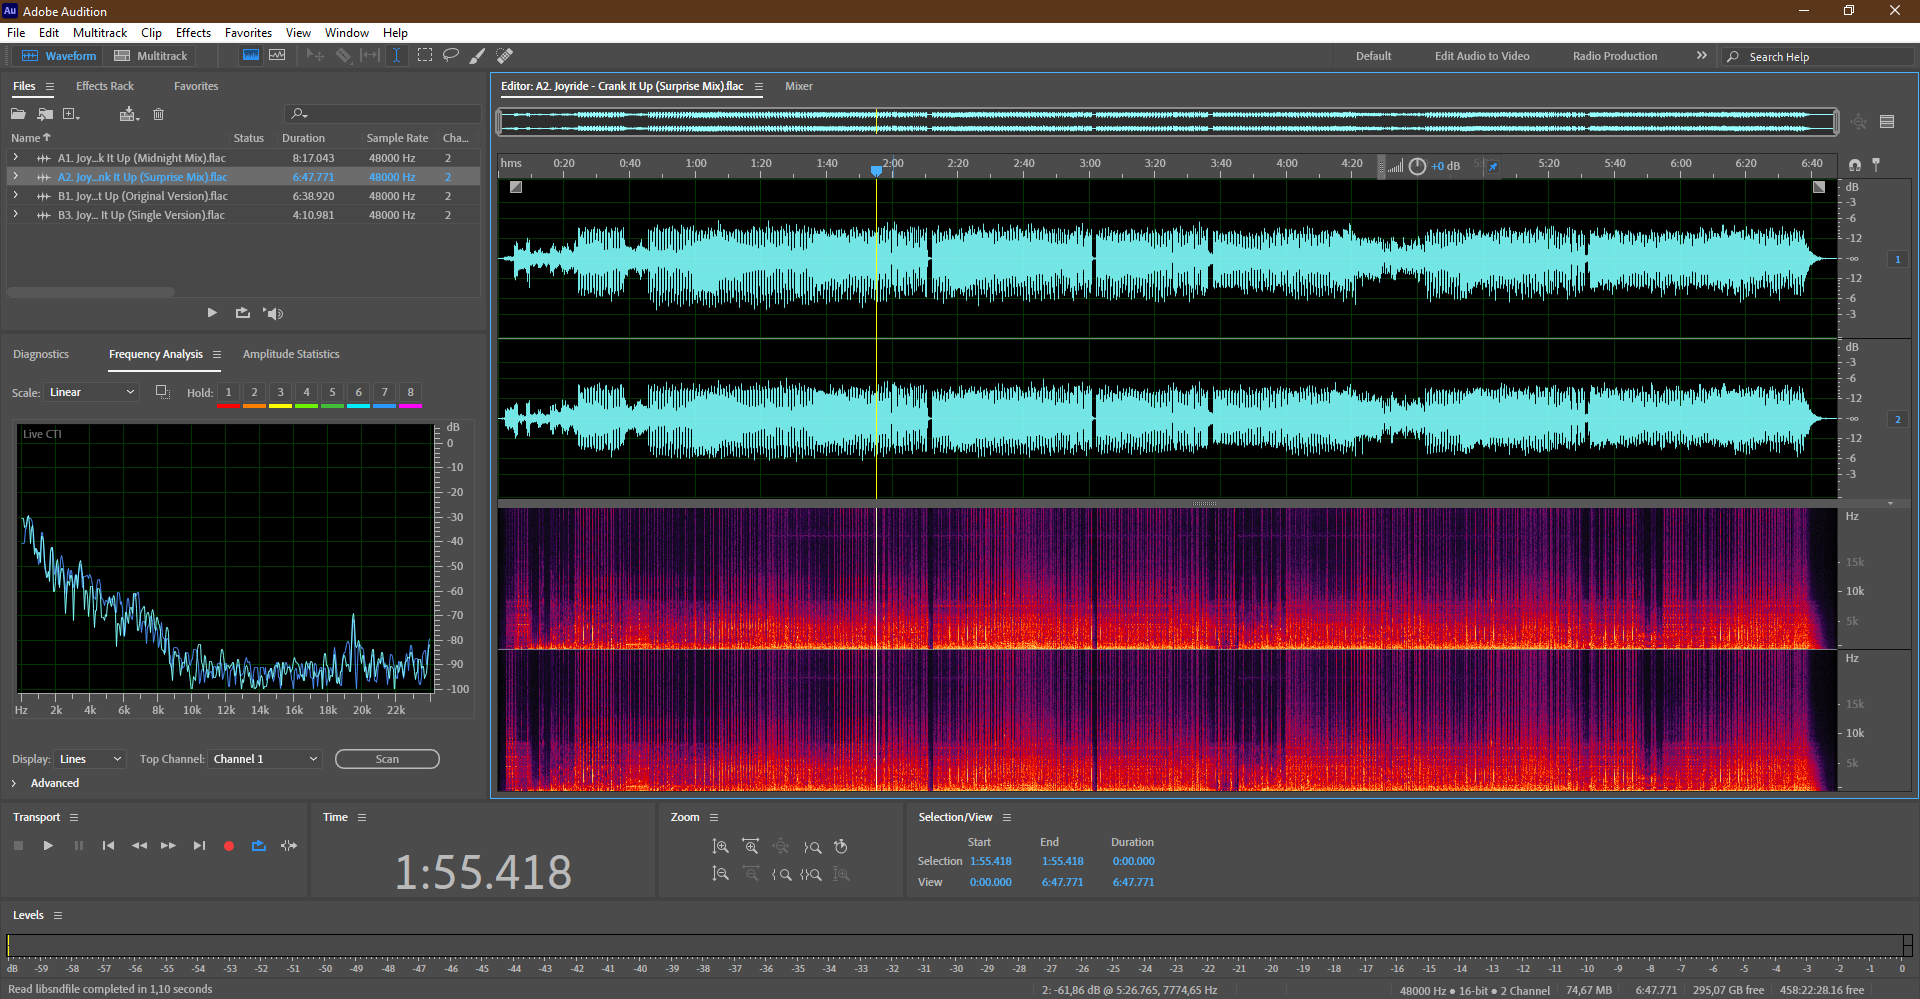The height and width of the screenshot is (999, 1920).
Task: Expand the A1 Midnight Mix file row
Action: pyautogui.click(x=15, y=158)
